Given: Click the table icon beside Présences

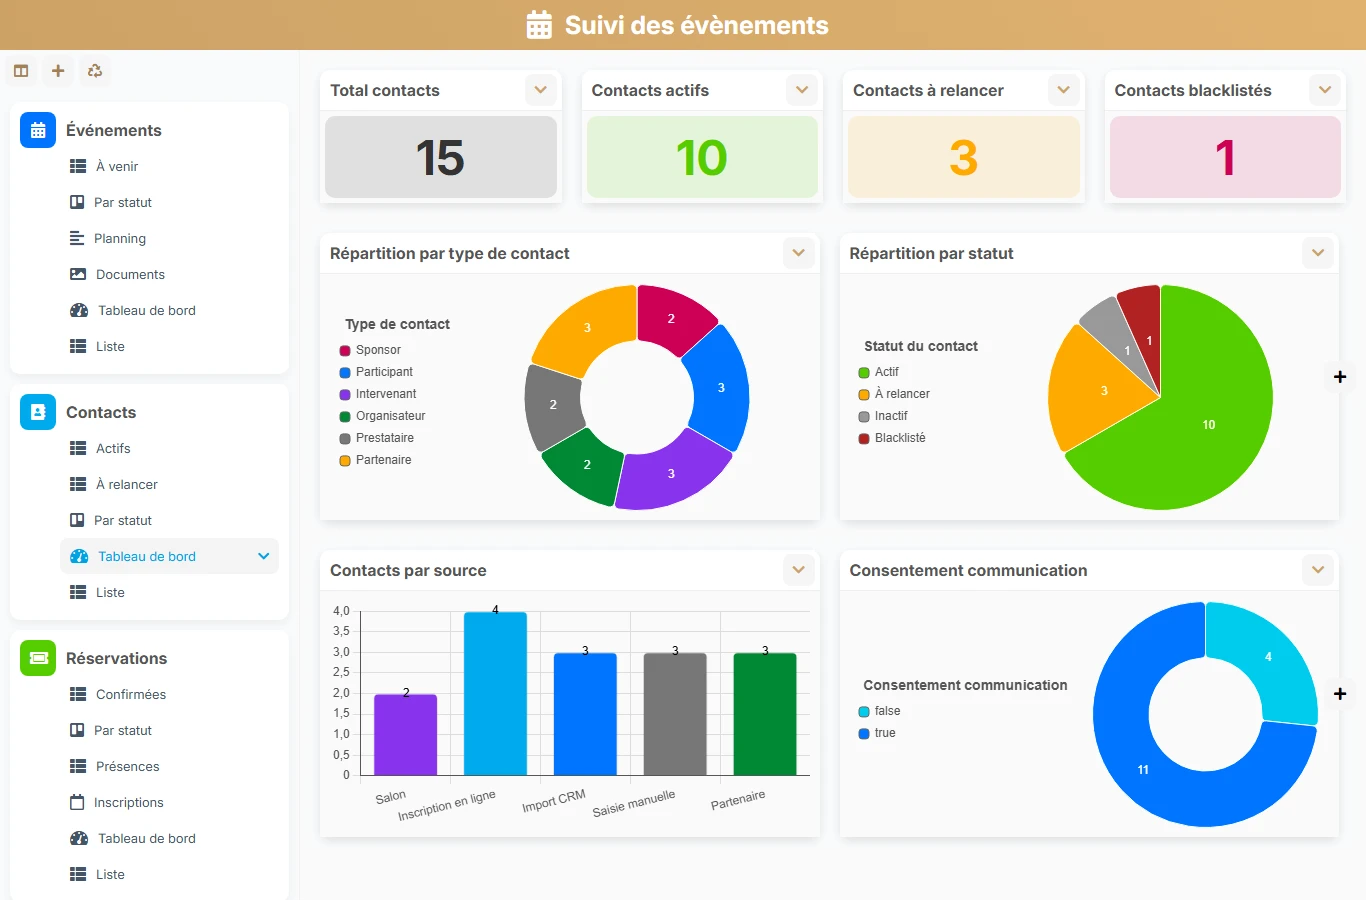Looking at the screenshot, I should (78, 766).
